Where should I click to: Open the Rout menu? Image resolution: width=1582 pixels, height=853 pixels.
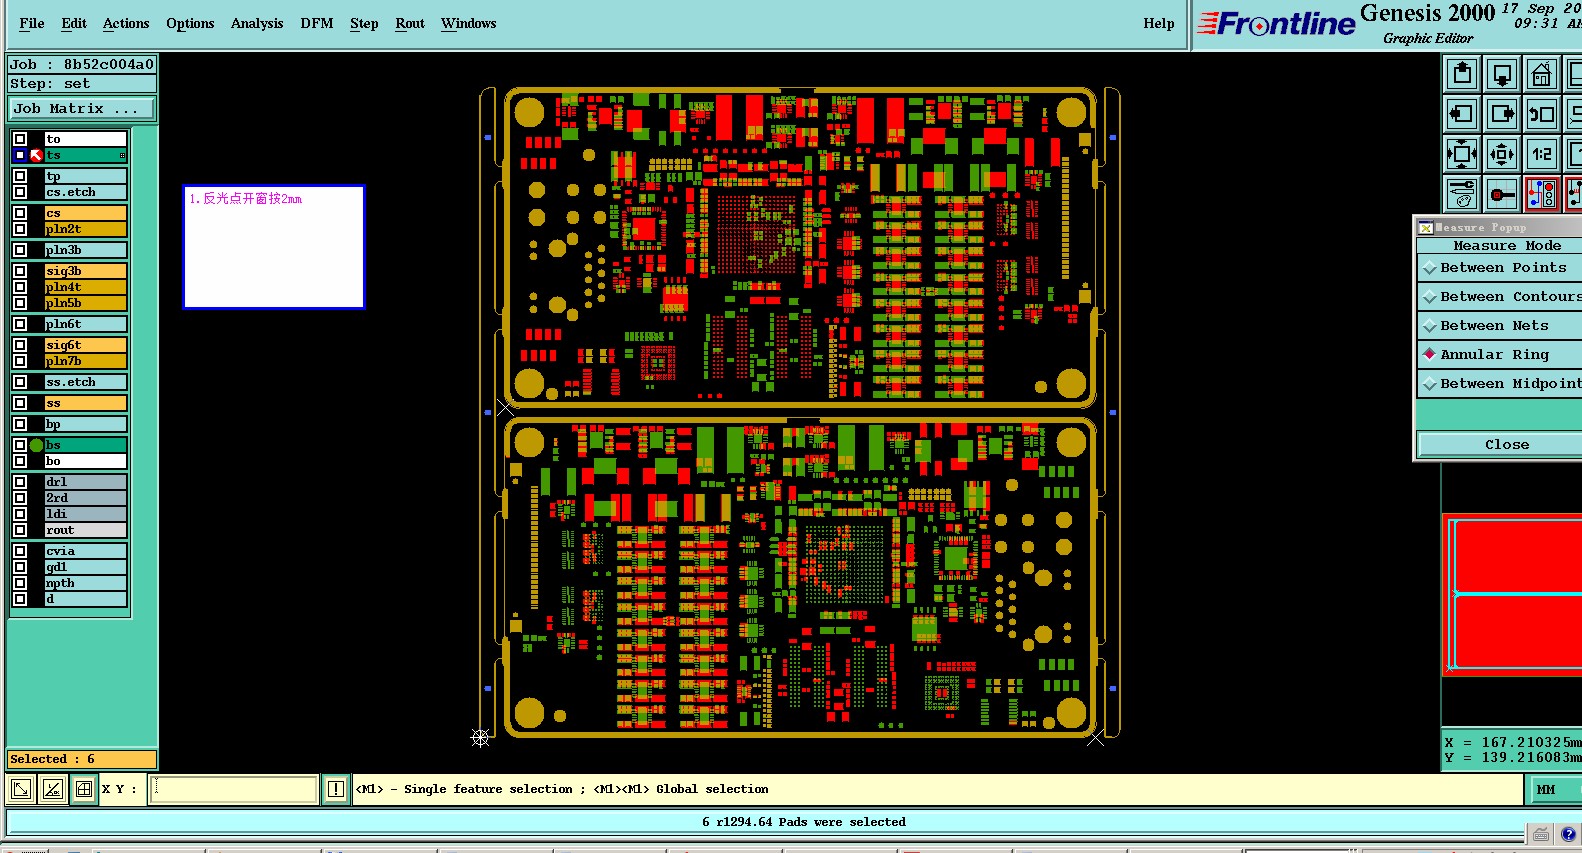click(x=410, y=24)
